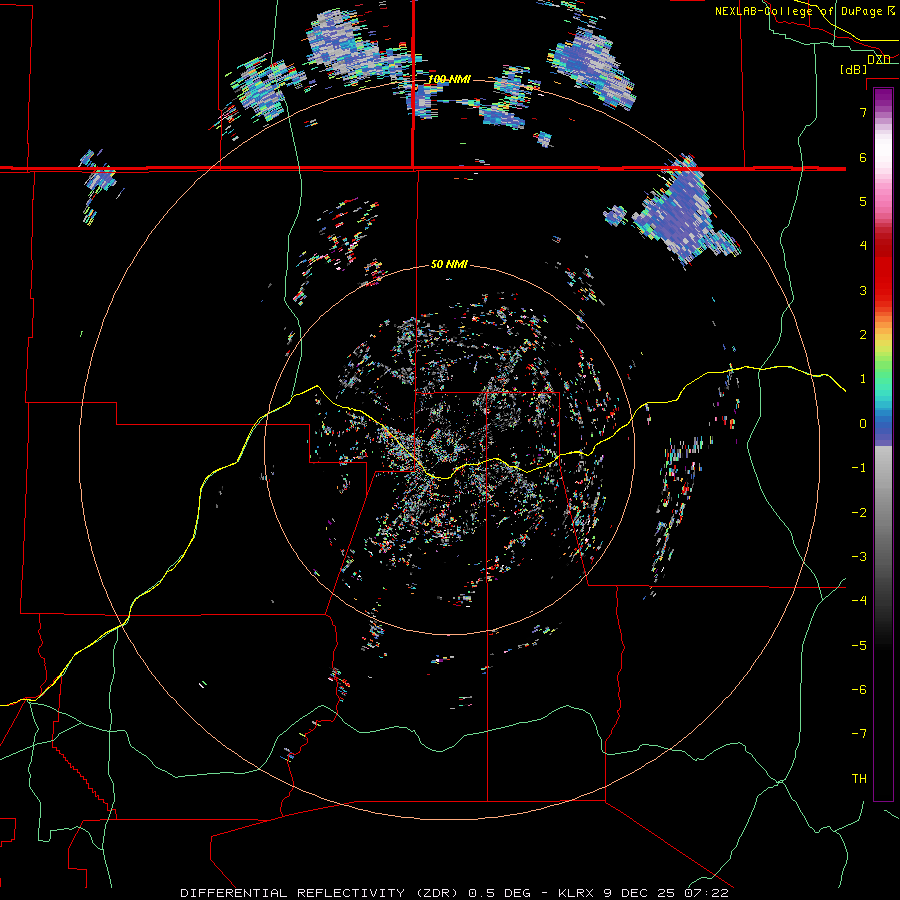Select the "4" tick on the color scale
Image resolution: width=900 pixels, height=900 pixels.
(863, 246)
